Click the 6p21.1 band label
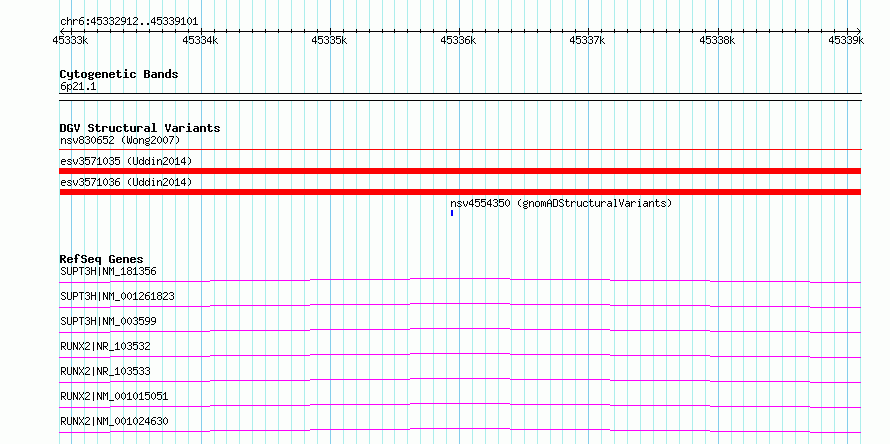Image resolution: width=890 pixels, height=444 pixels. tap(78, 87)
